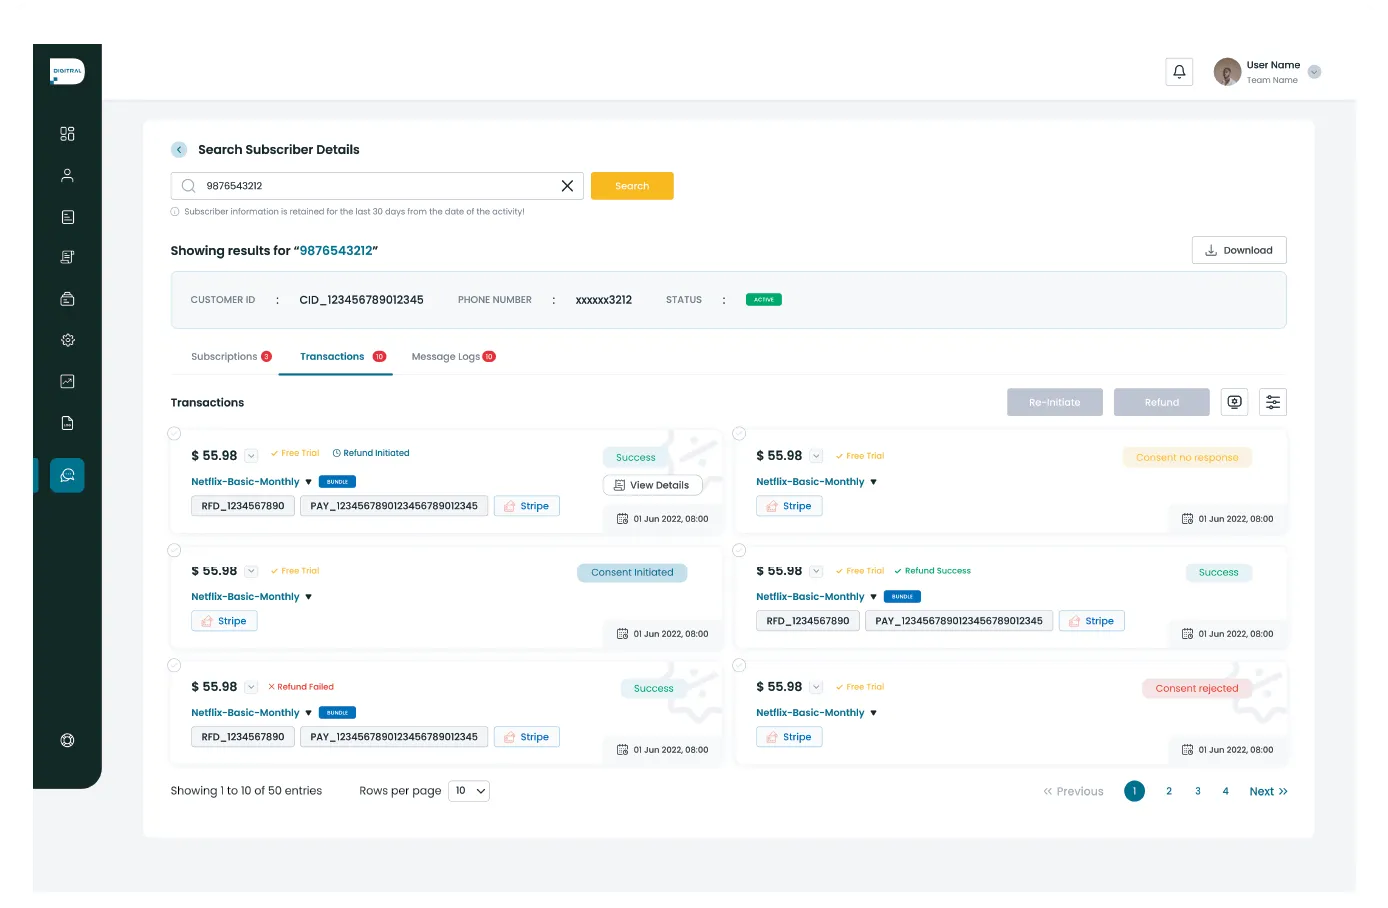Click the filter sliders icon above transactions
The image size is (1388, 908).
[x=1272, y=402]
